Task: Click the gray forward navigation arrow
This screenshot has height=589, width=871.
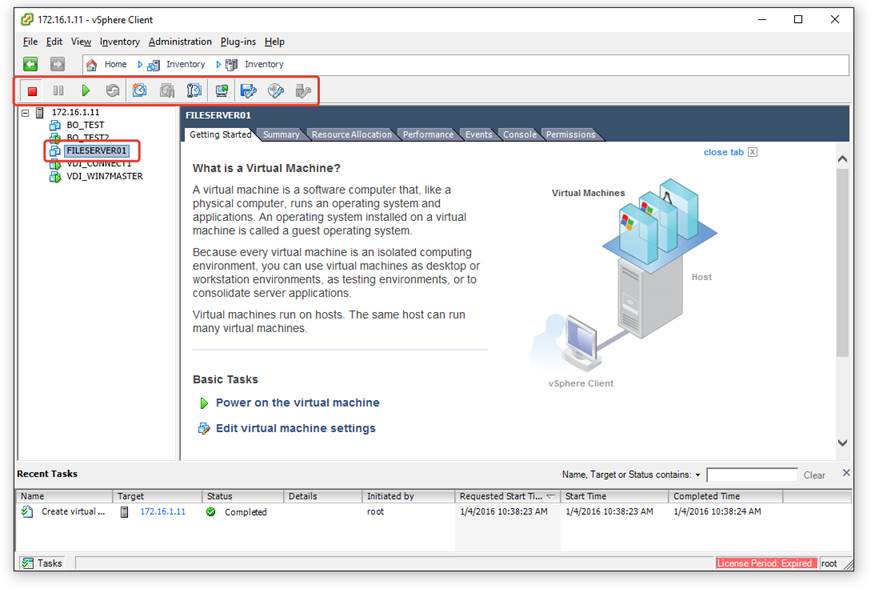Action: point(57,64)
